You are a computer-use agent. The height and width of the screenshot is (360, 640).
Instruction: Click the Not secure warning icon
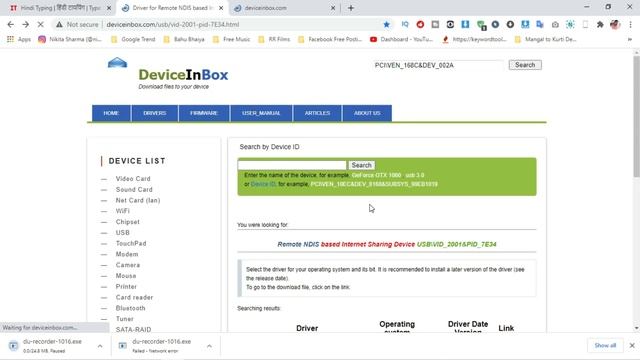tap(60, 24)
